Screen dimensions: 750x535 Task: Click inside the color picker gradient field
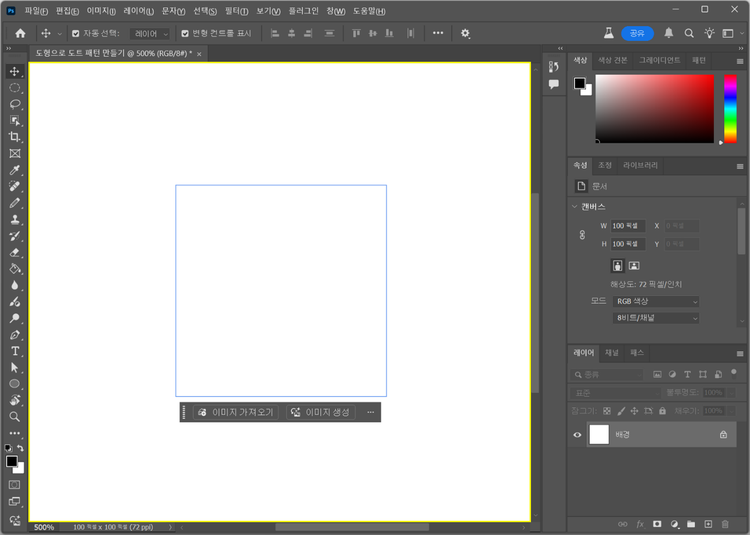coord(655,108)
